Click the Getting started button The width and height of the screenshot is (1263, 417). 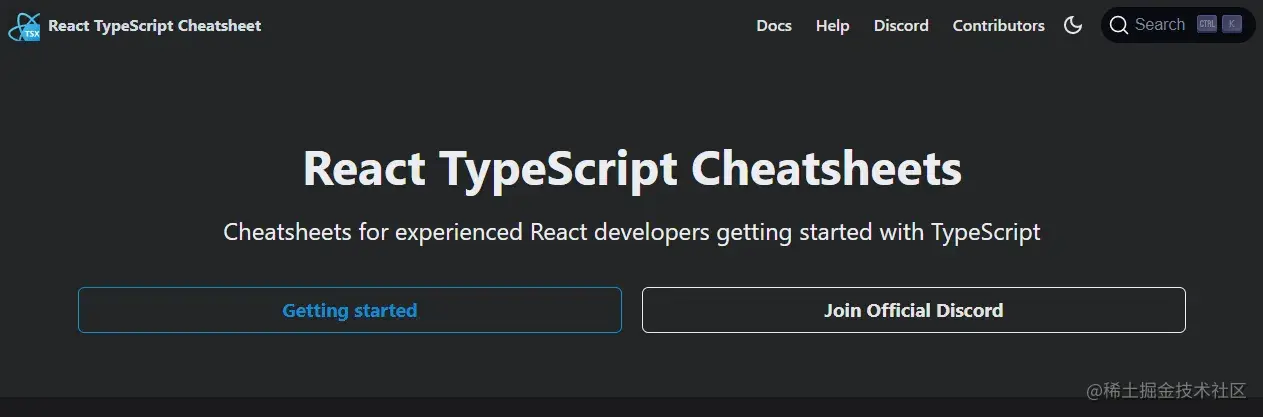(x=350, y=310)
